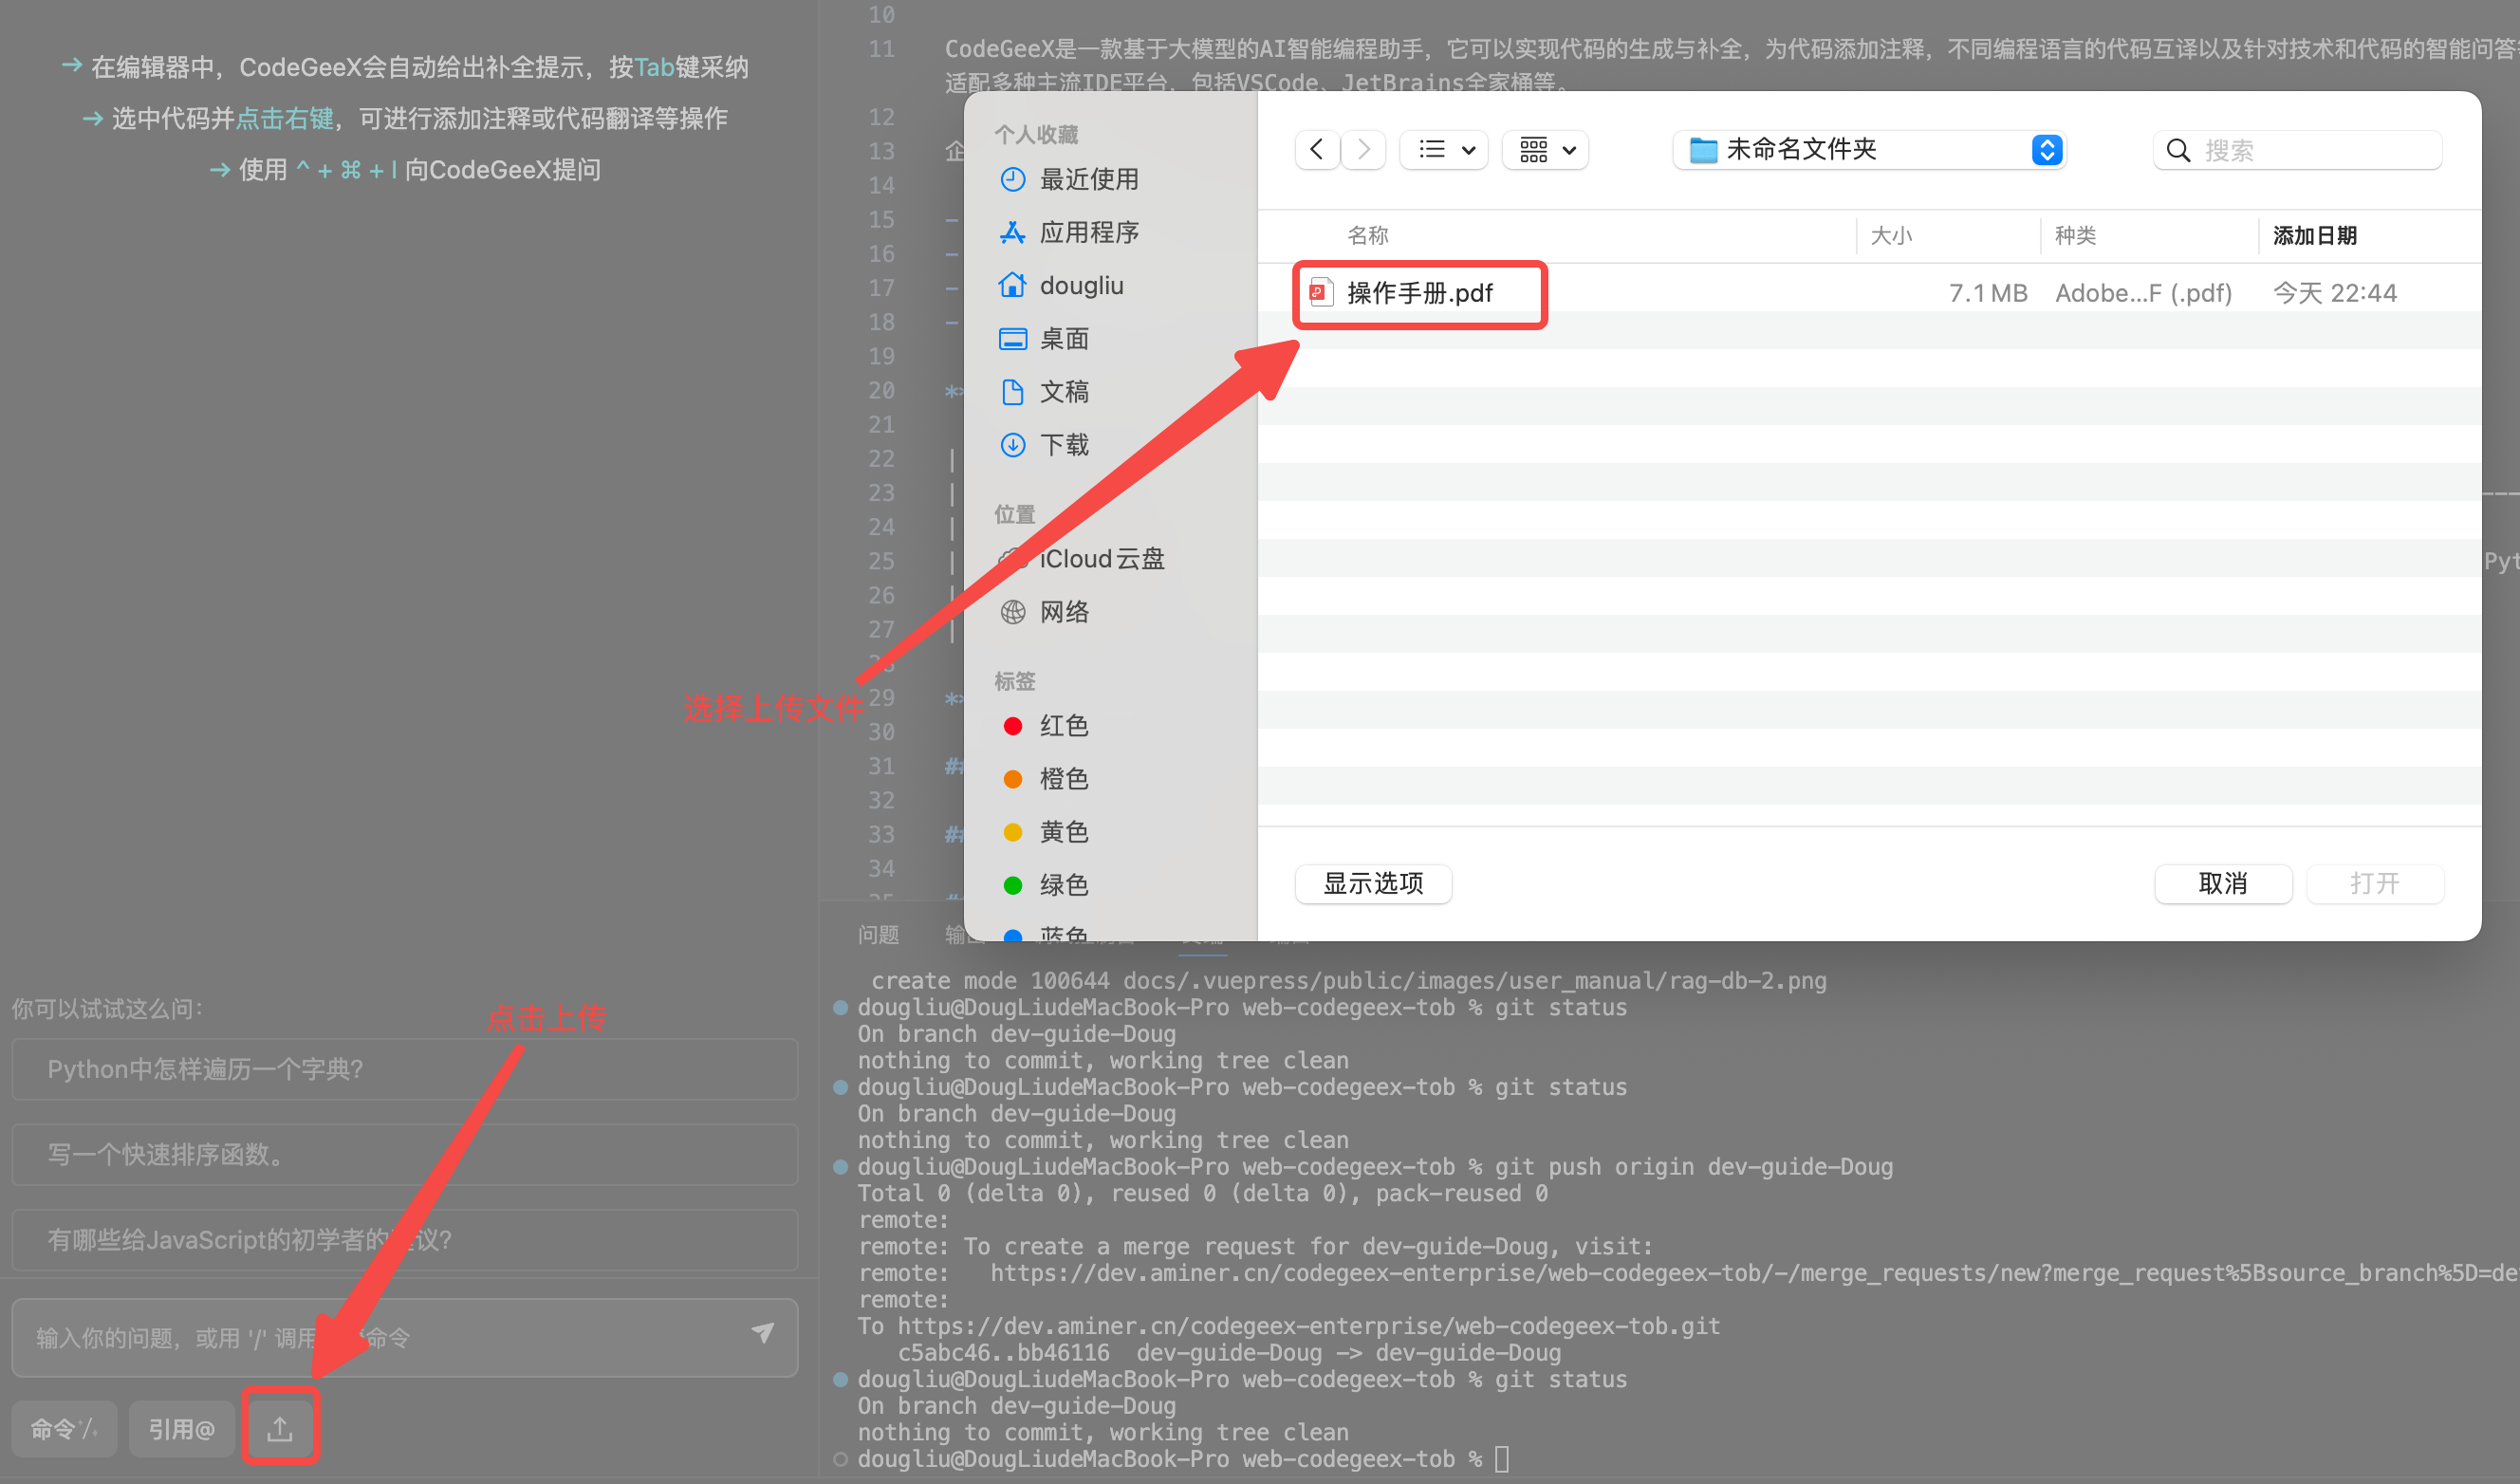Click the 桌面 desktop icon

pyautogui.click(x=1013, y=339)
